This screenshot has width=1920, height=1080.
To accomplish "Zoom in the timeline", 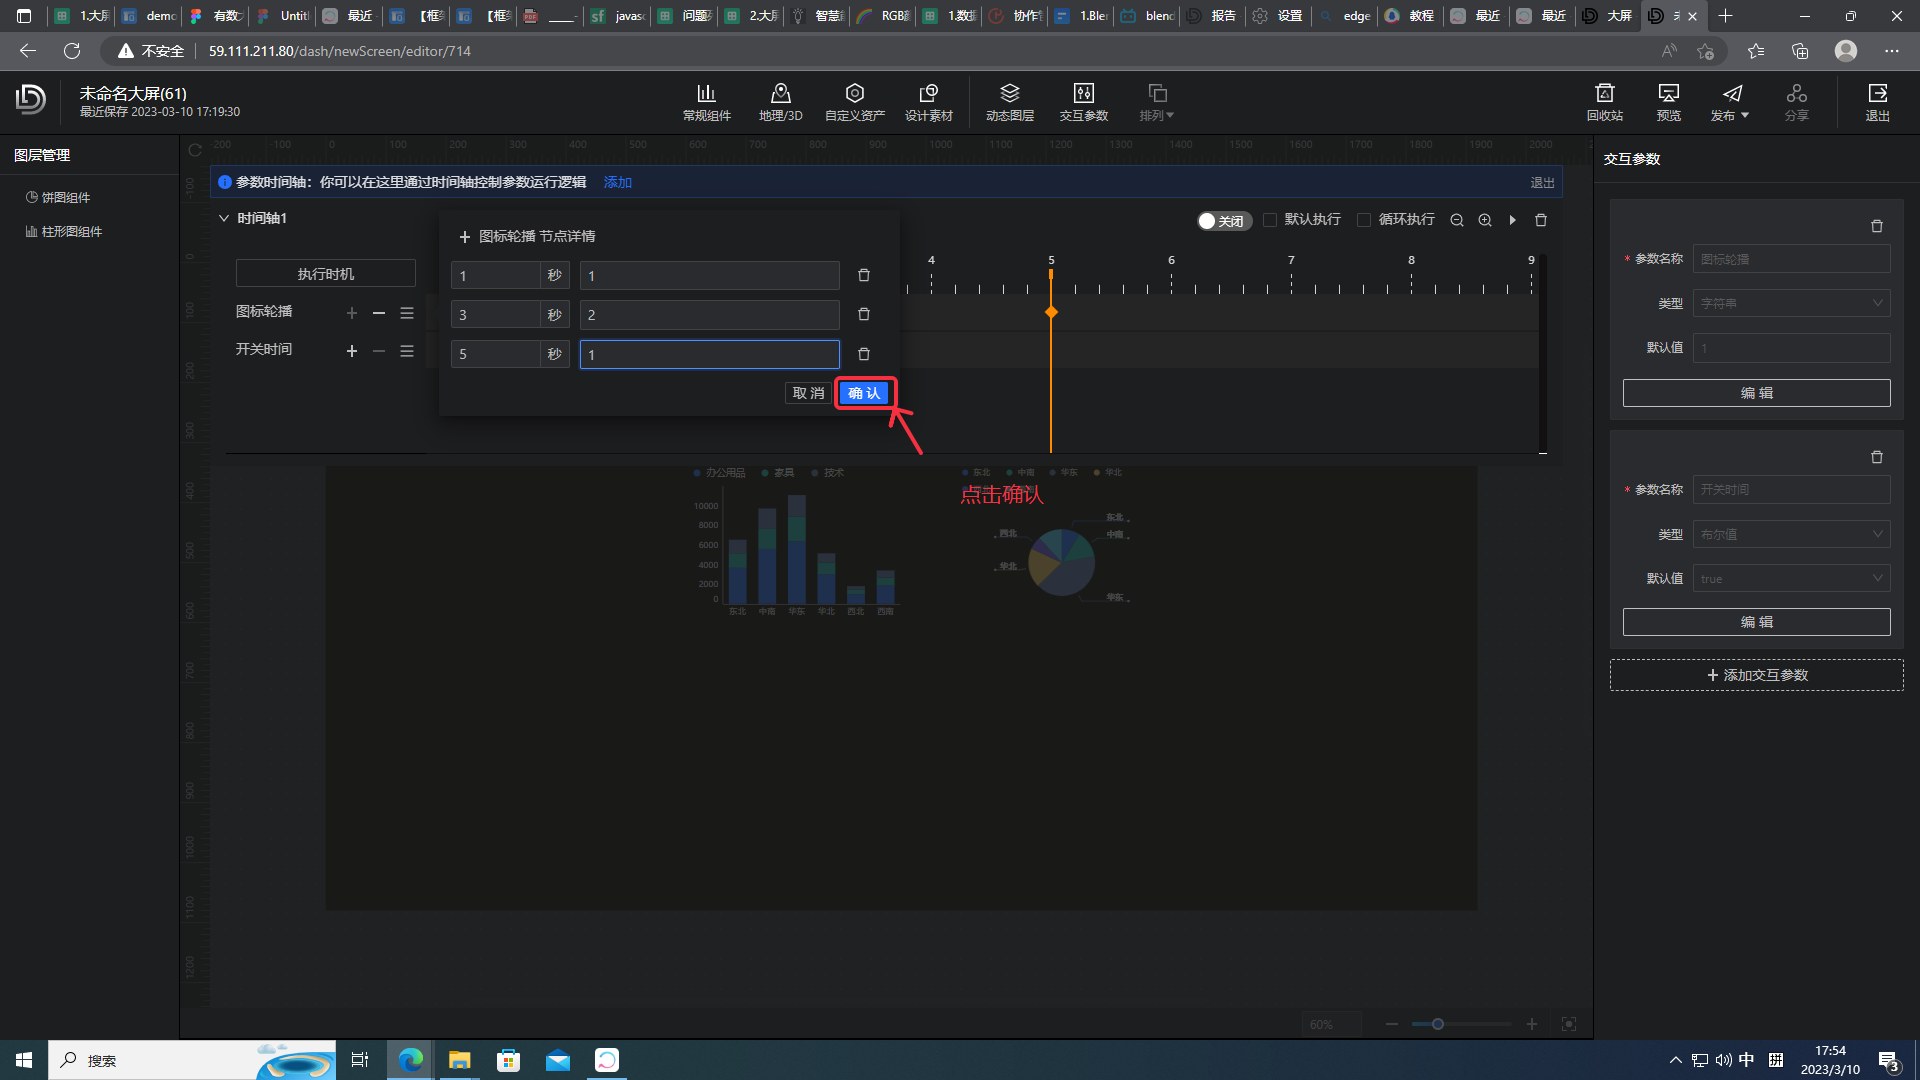I will (1485, 220).
